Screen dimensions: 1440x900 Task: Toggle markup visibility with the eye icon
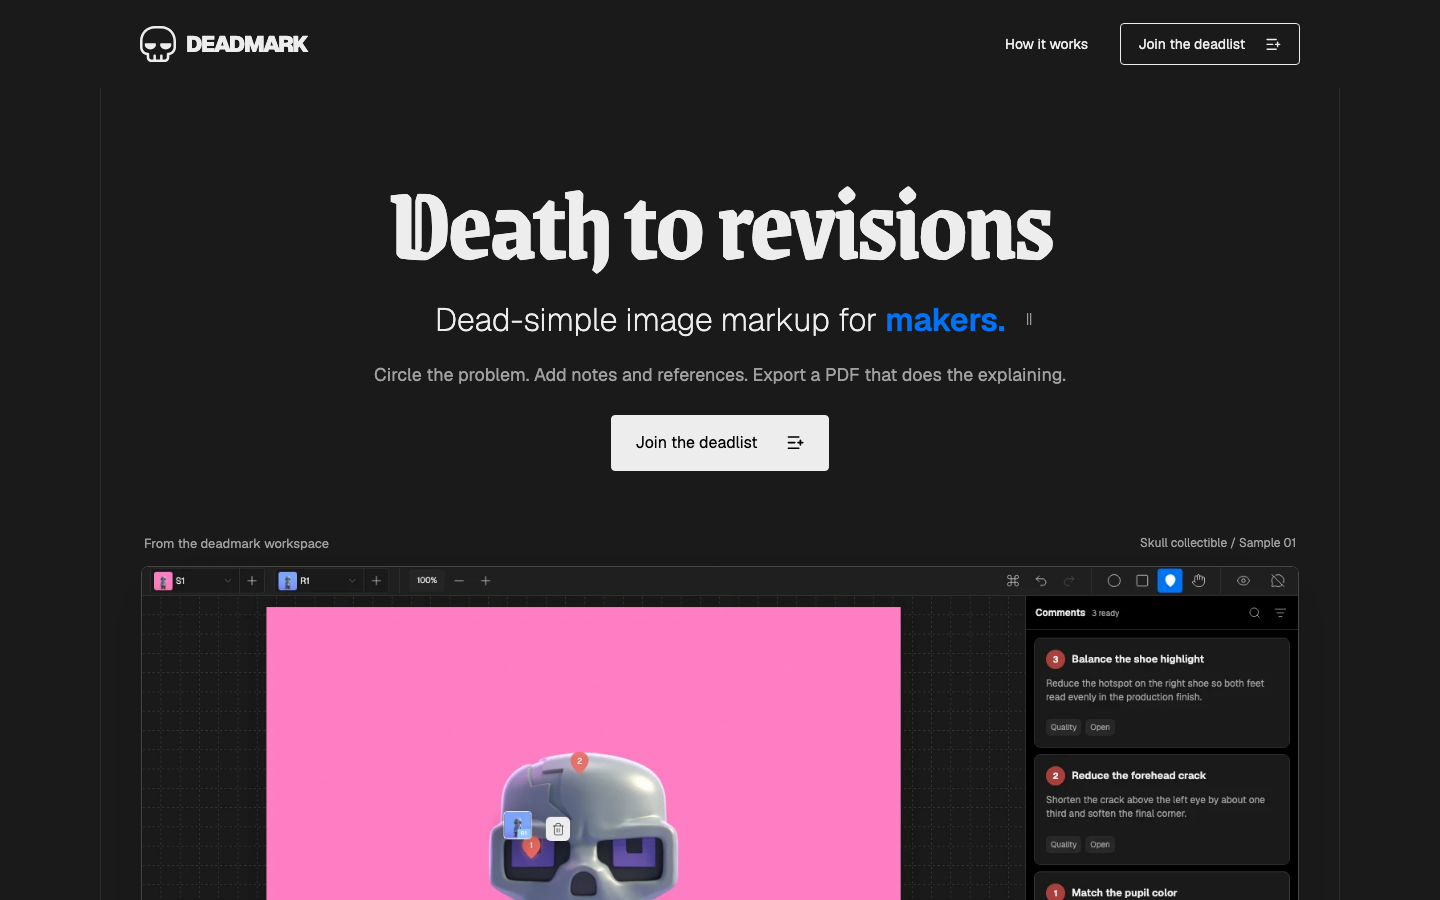click(1244, 581)
